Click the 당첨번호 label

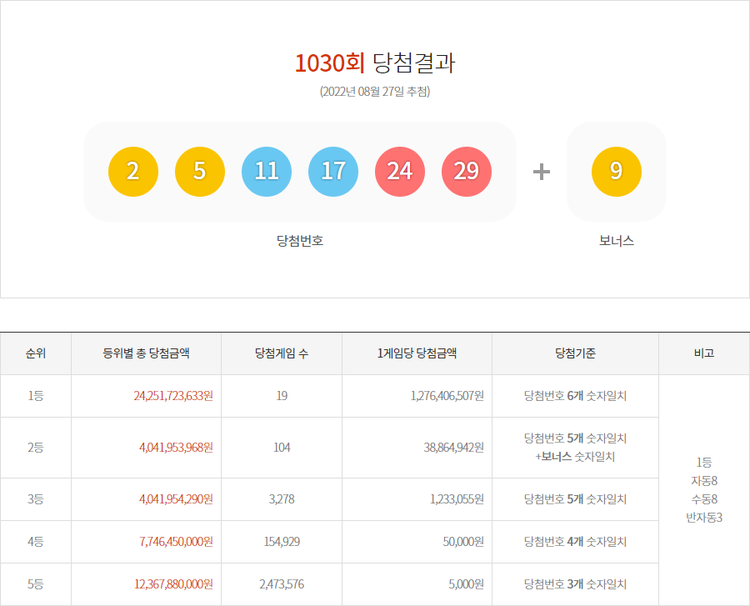pos(300,241)
